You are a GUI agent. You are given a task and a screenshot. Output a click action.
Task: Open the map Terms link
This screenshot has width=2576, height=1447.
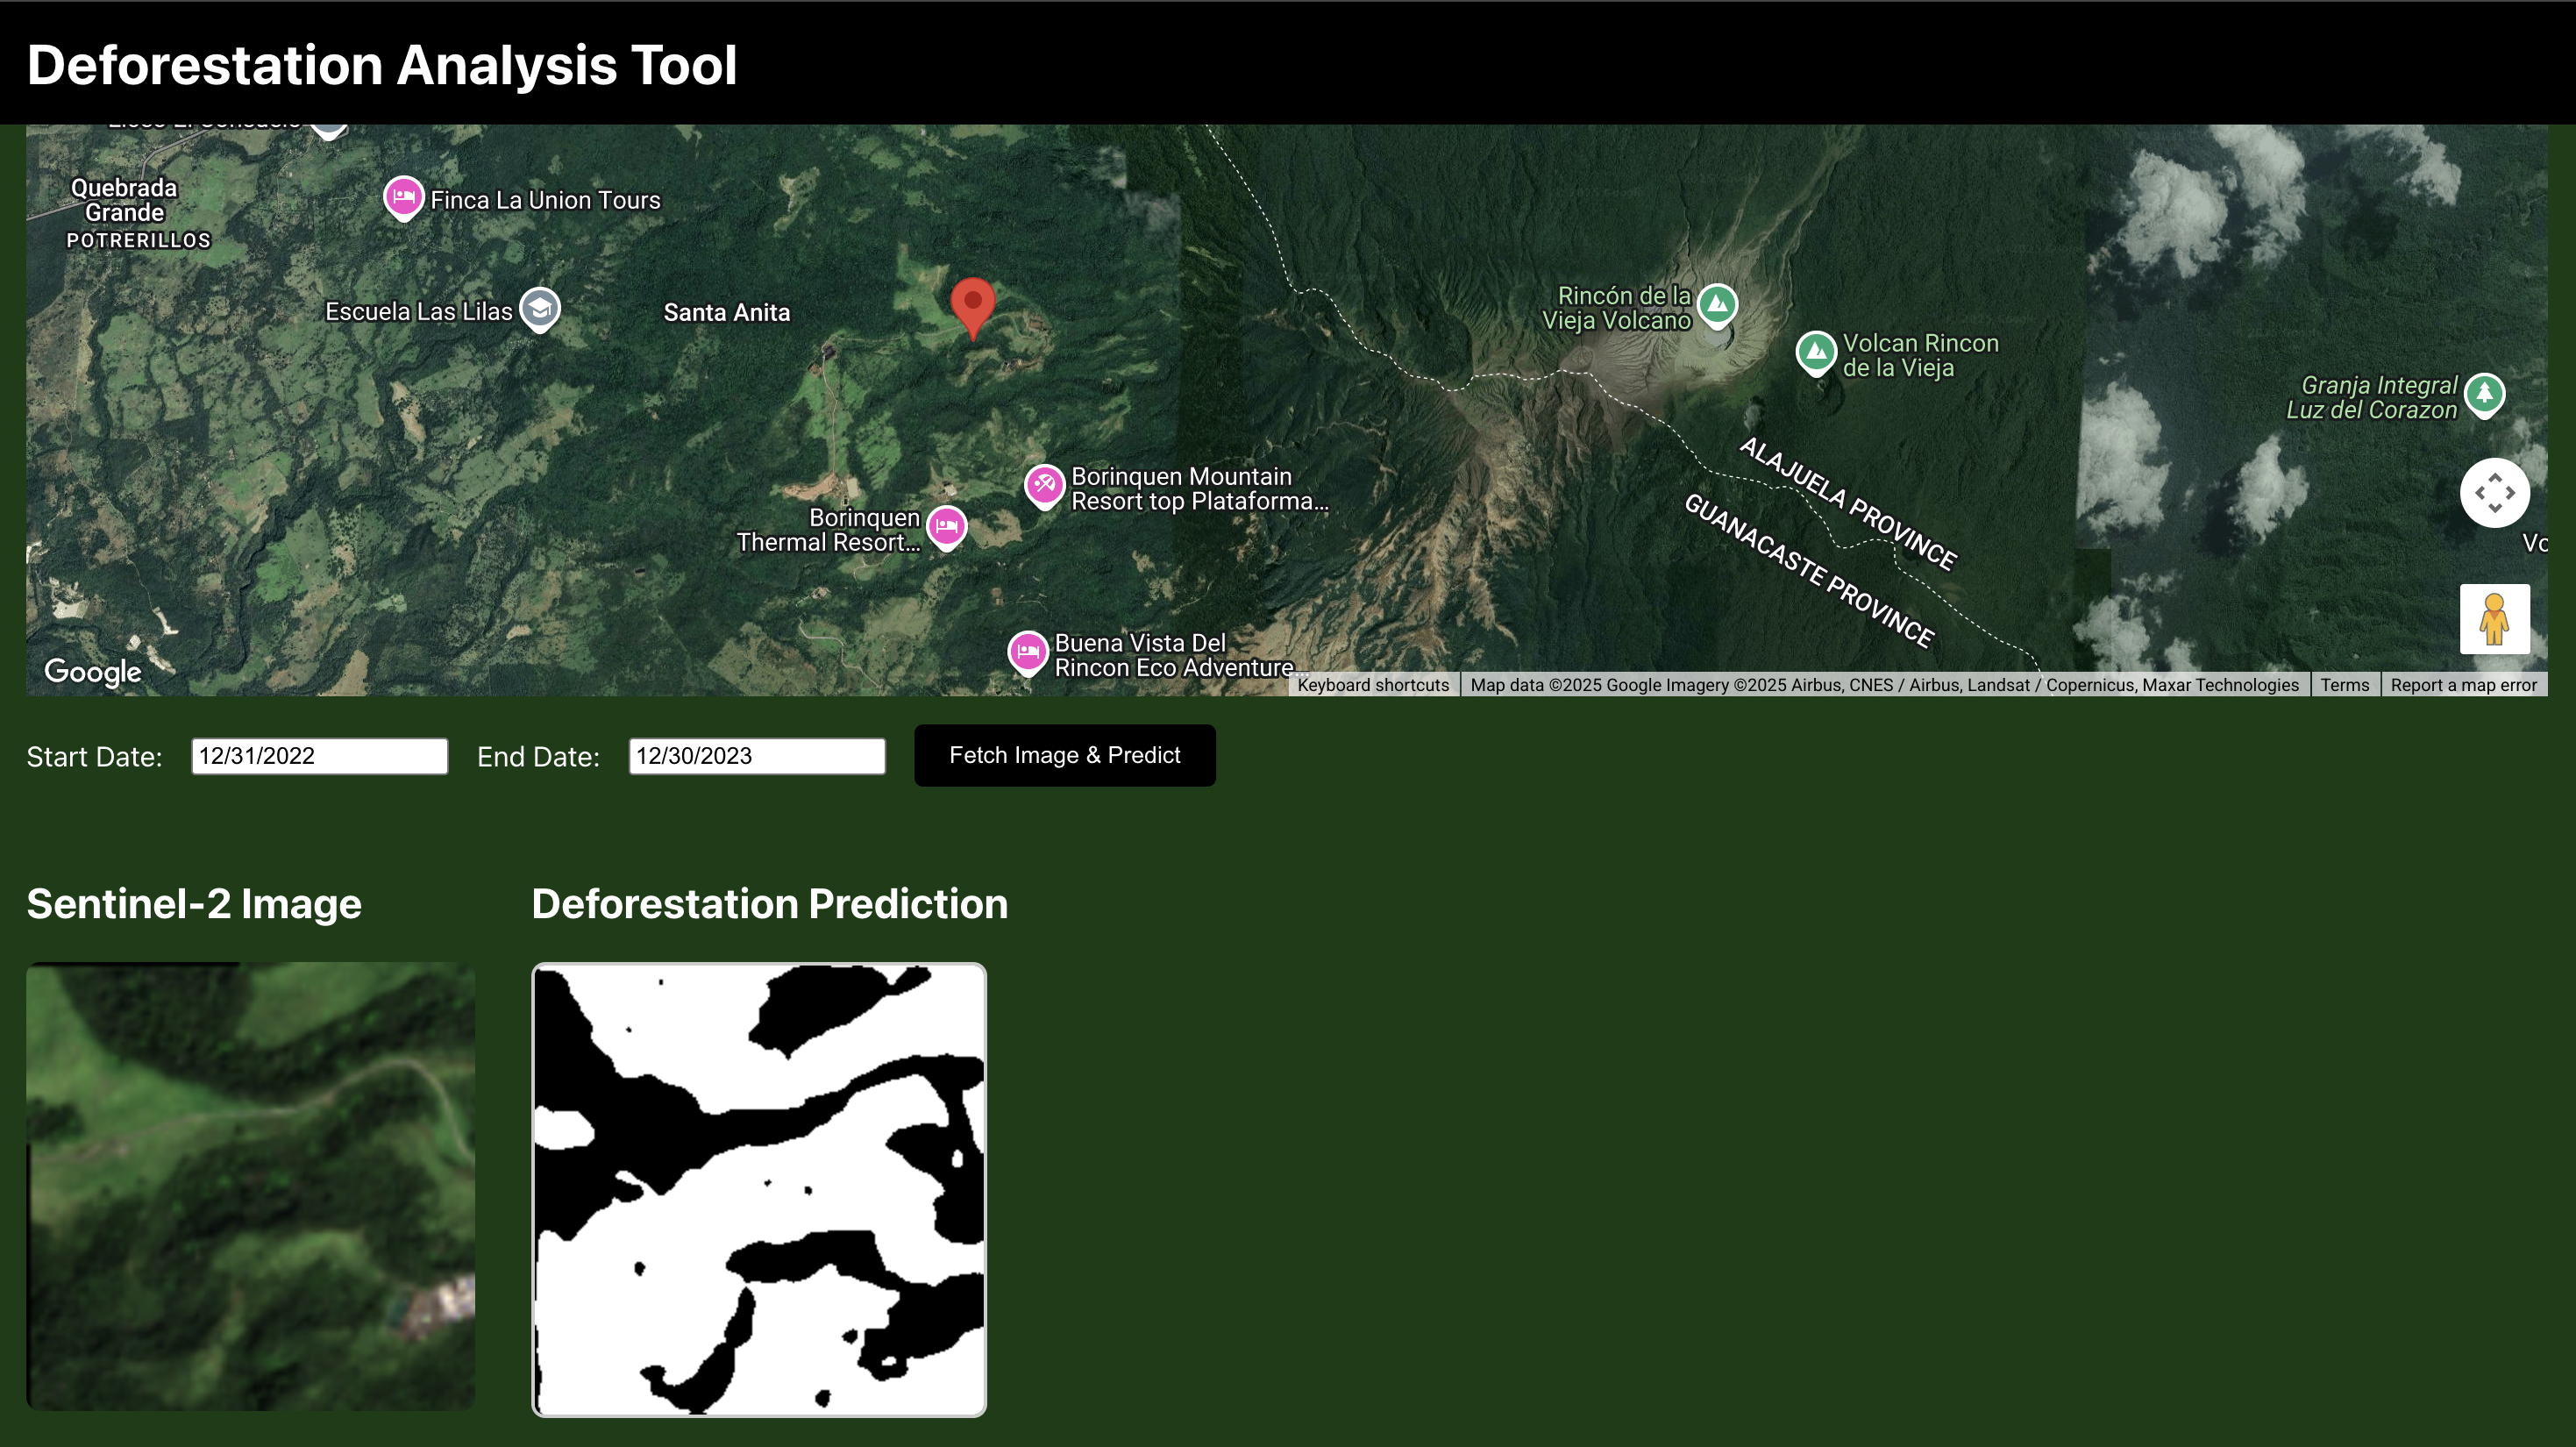click(2344, 685)
